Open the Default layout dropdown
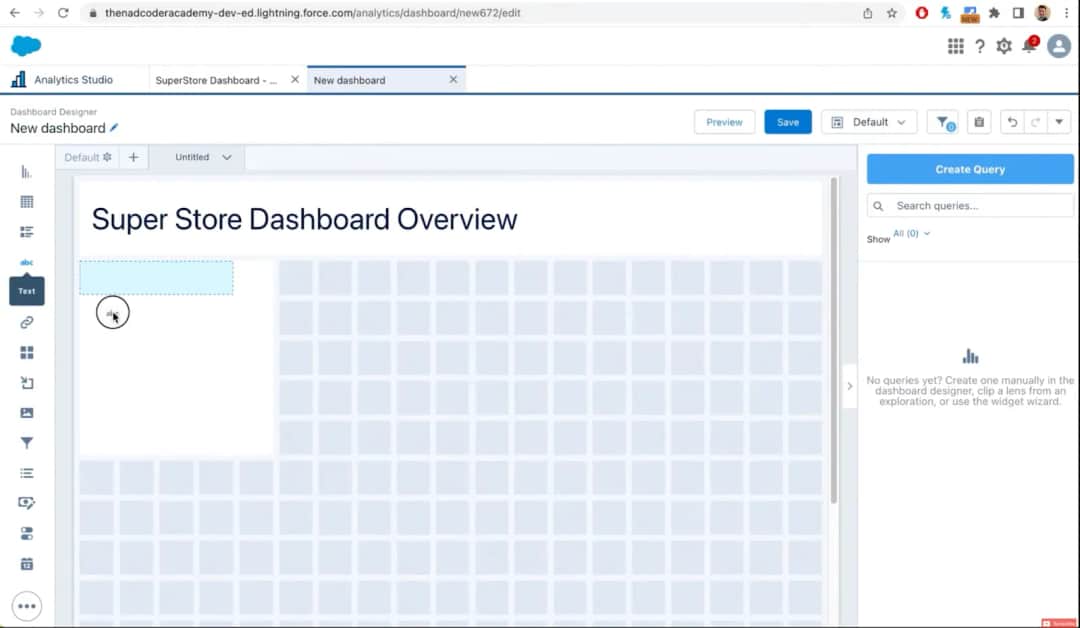This screenshot has width=1080, height=628. point(869,123)
